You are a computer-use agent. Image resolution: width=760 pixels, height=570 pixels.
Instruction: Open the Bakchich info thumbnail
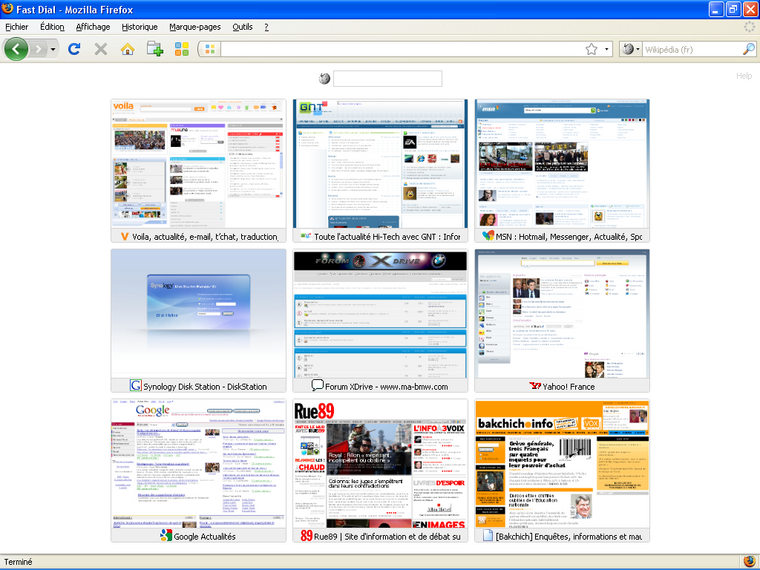[x=562, y=463]
